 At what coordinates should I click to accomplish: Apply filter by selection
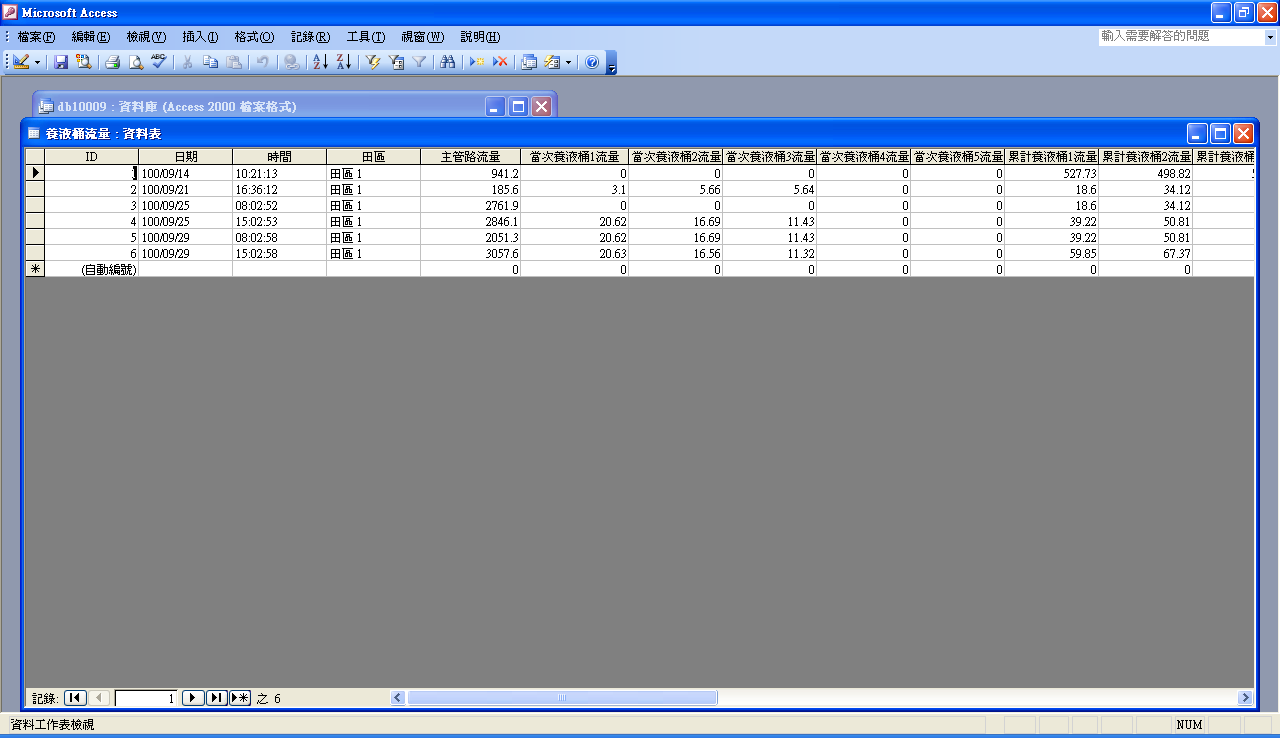pos(373,62)
